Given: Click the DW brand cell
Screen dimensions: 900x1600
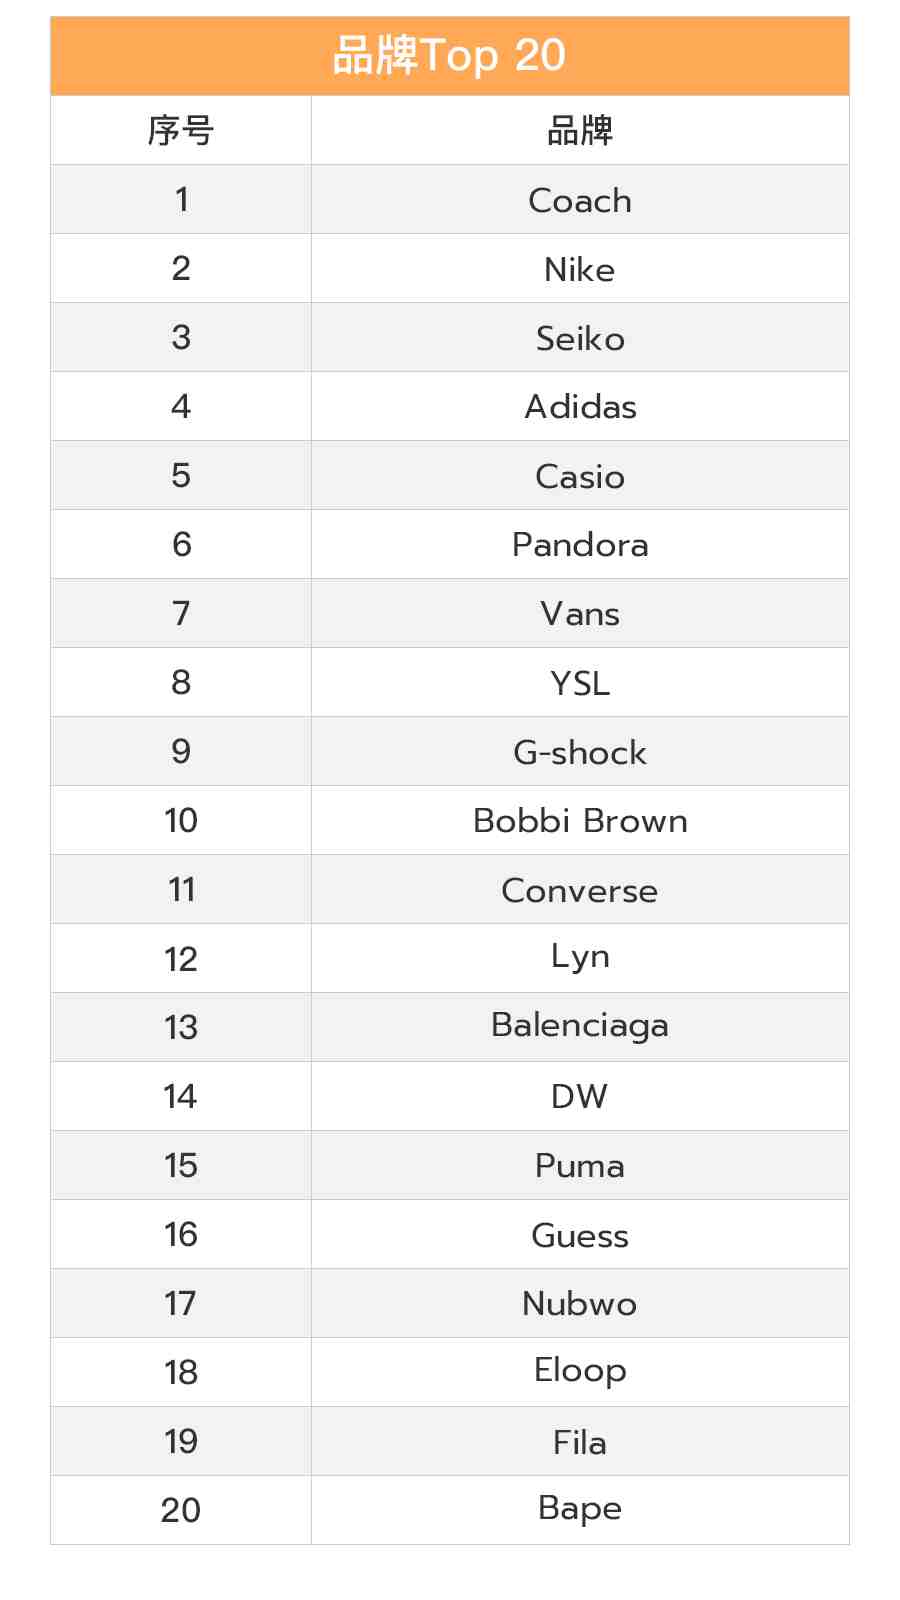Looking at the screenshot, I should point(580,1097).
